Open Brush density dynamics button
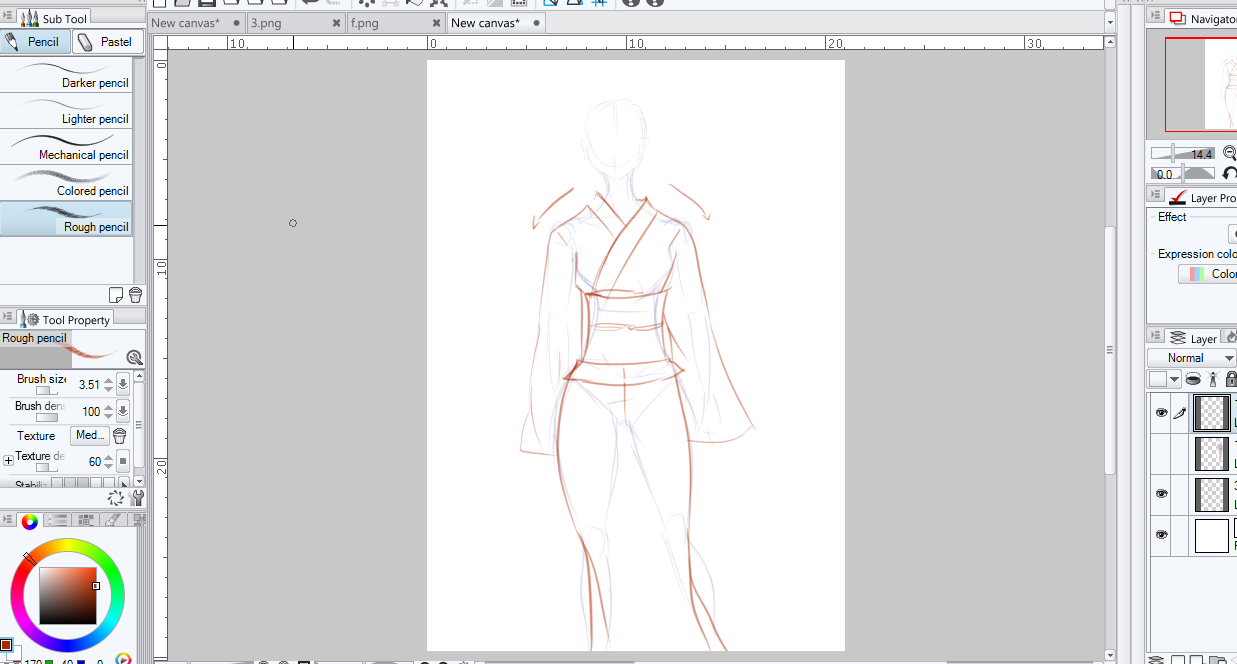Viewport: 1237px width, 664px height. click(123, 411)
